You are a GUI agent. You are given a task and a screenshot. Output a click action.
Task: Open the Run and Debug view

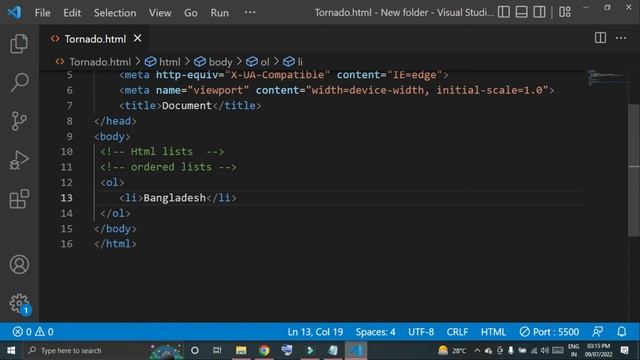[x=19, y=160]
